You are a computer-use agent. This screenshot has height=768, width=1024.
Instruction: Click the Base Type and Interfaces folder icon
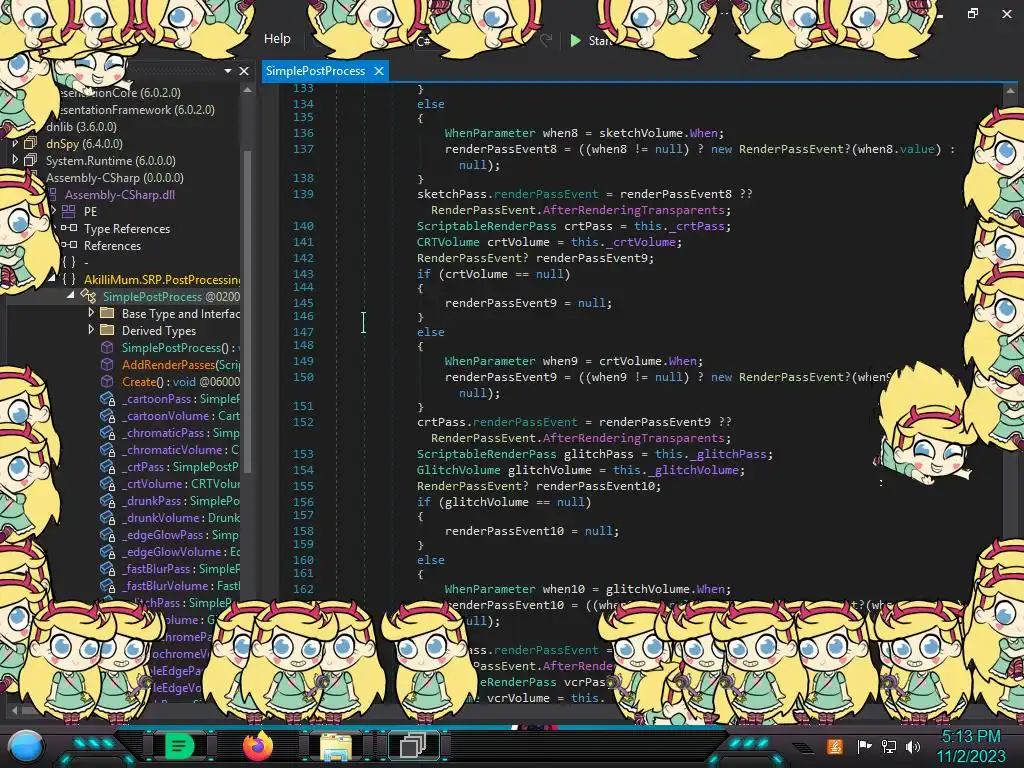click(107, 313)
